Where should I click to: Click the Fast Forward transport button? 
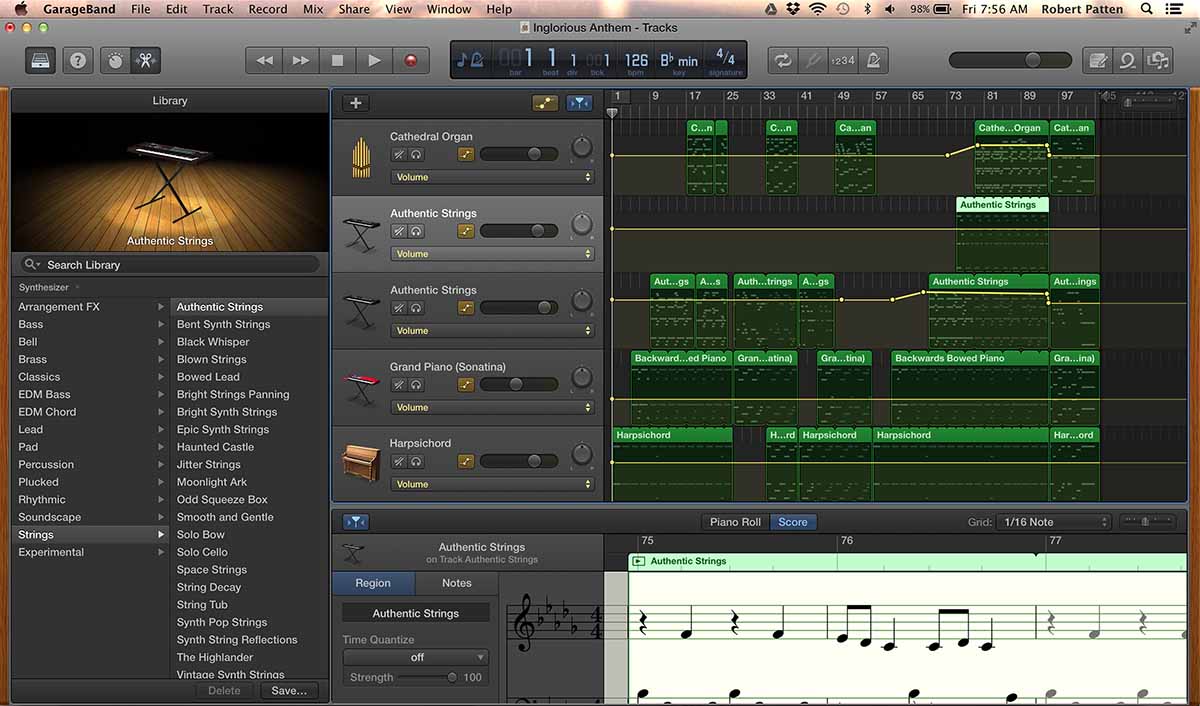tap(300, 60)
